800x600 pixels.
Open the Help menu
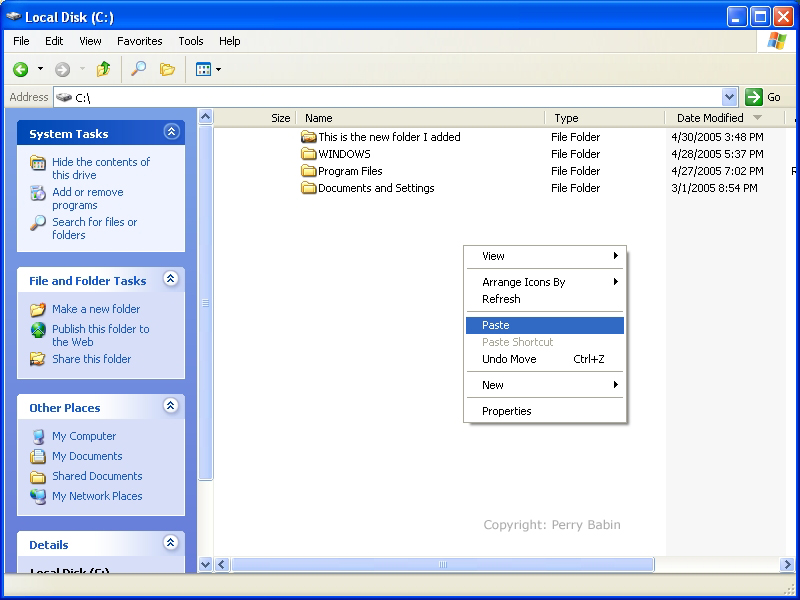click(x=230, y=41)
